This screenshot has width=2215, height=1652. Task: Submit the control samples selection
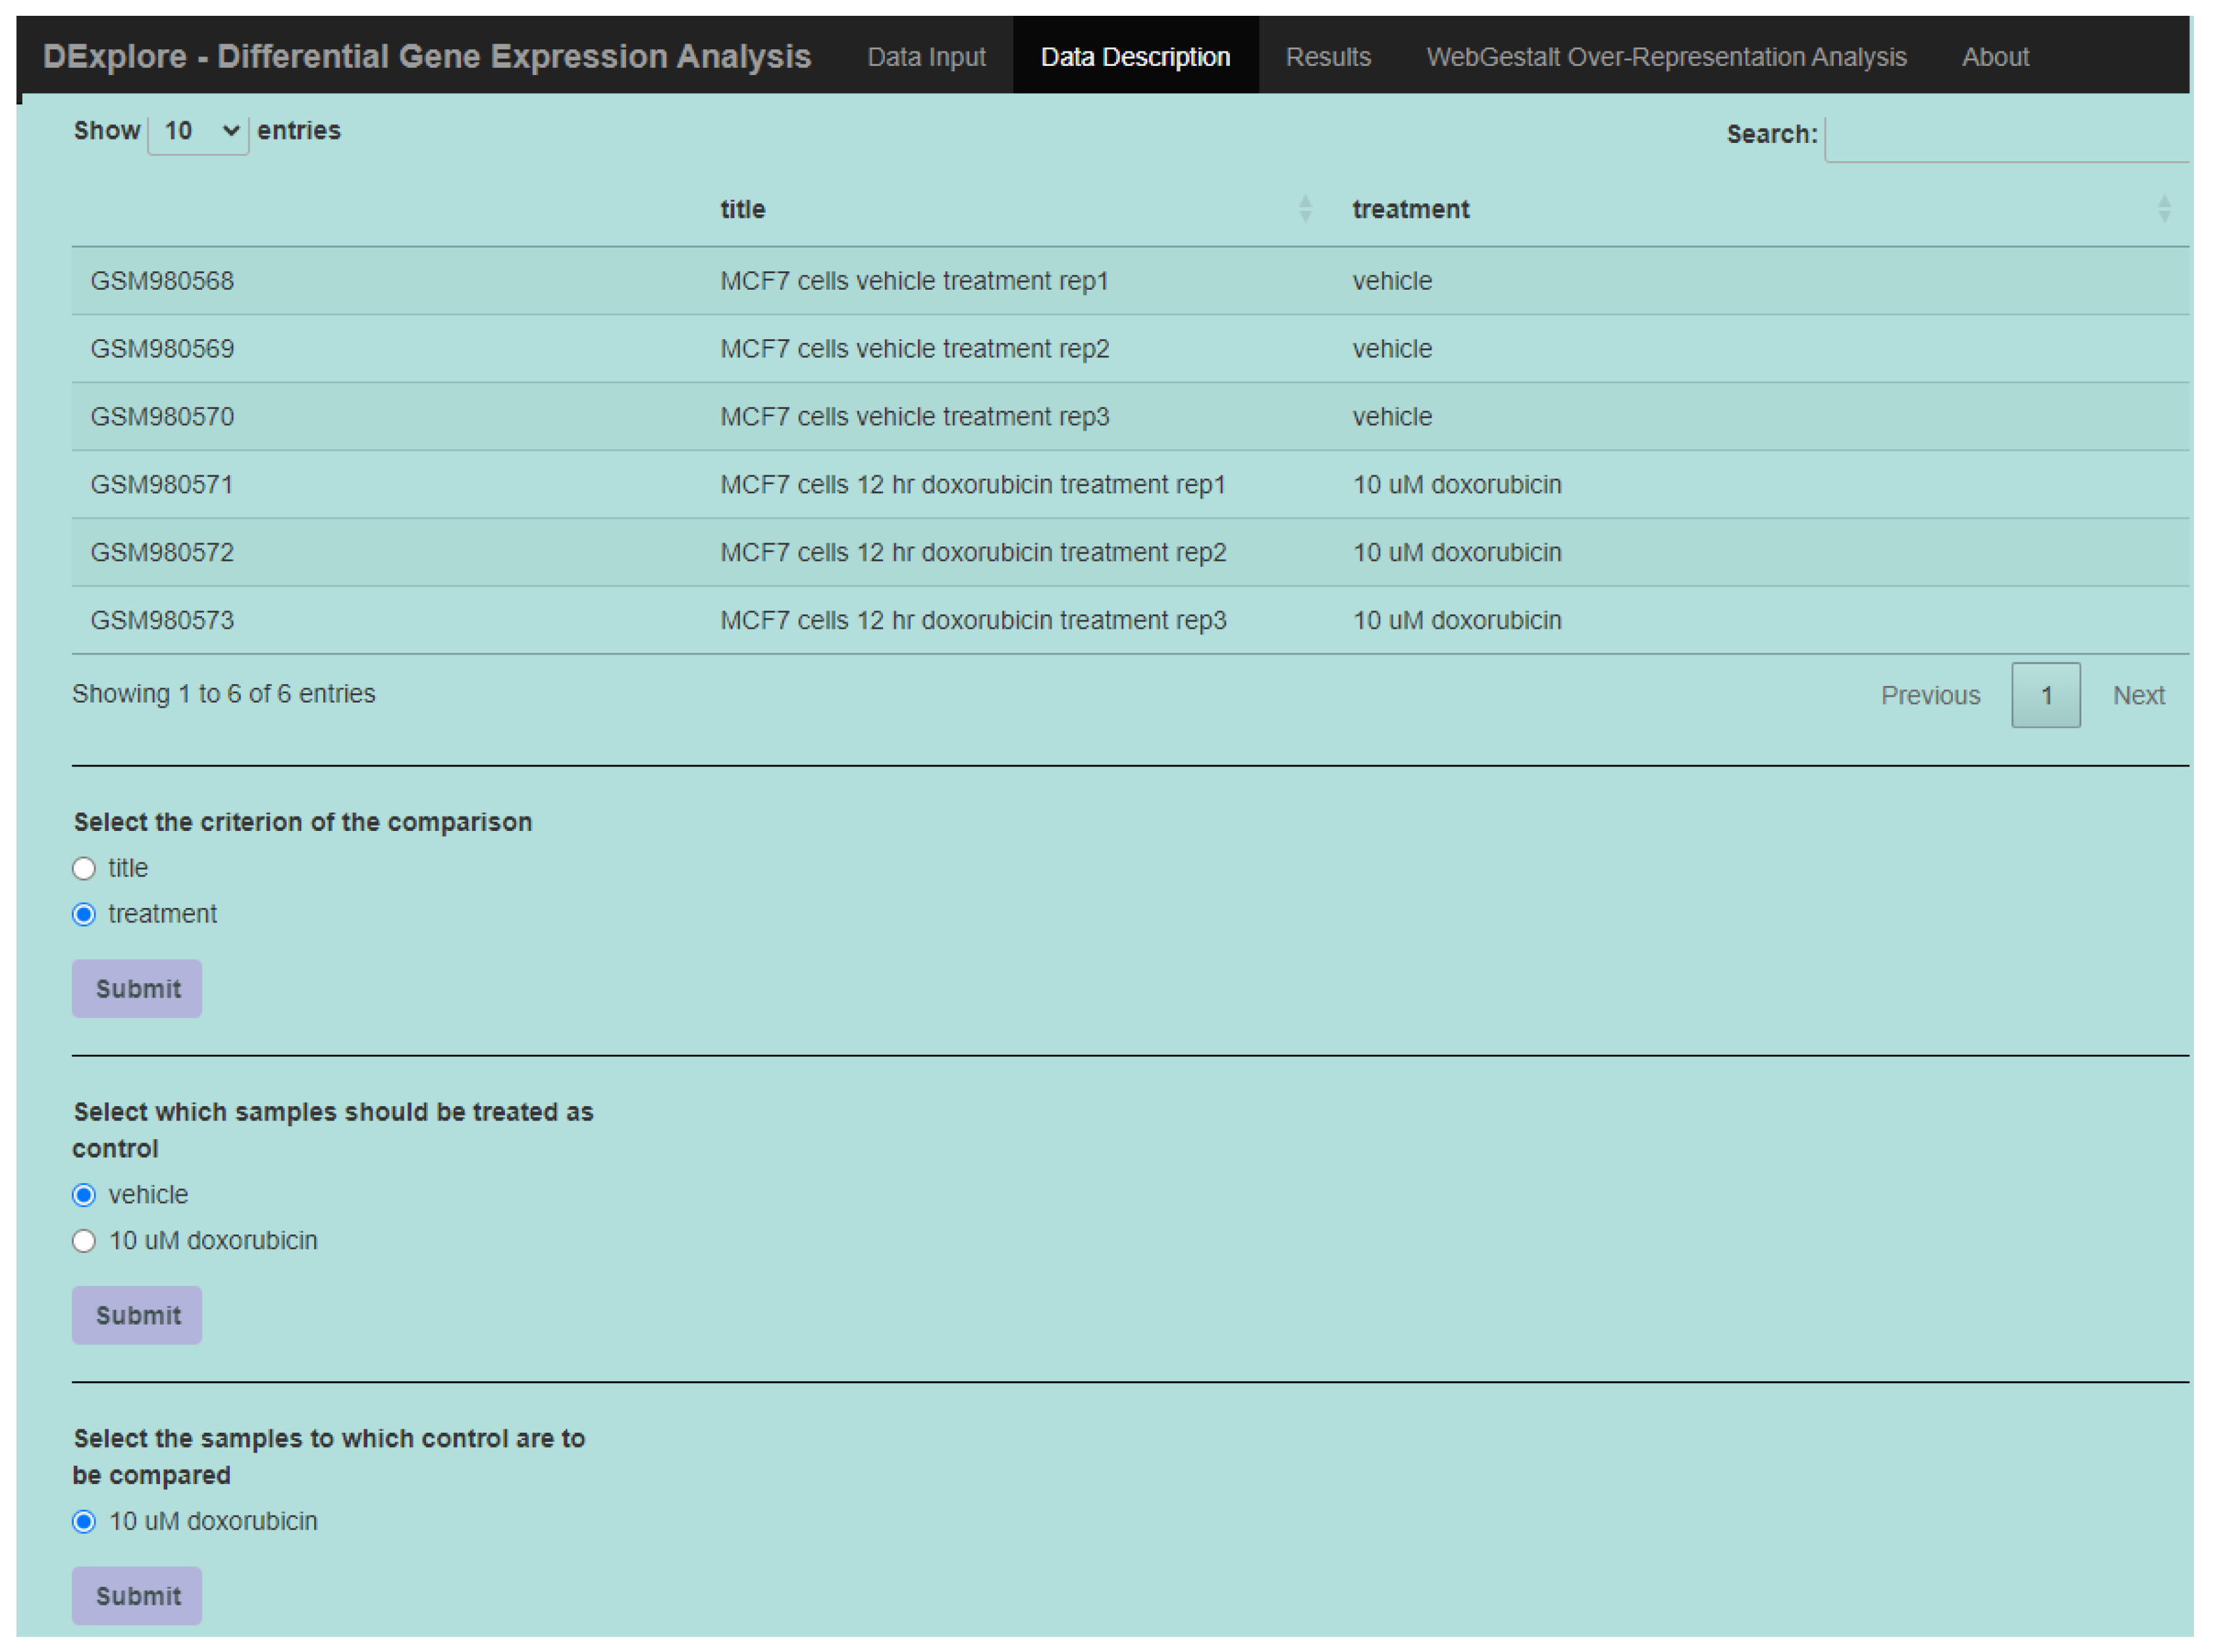coord(137,1315)
